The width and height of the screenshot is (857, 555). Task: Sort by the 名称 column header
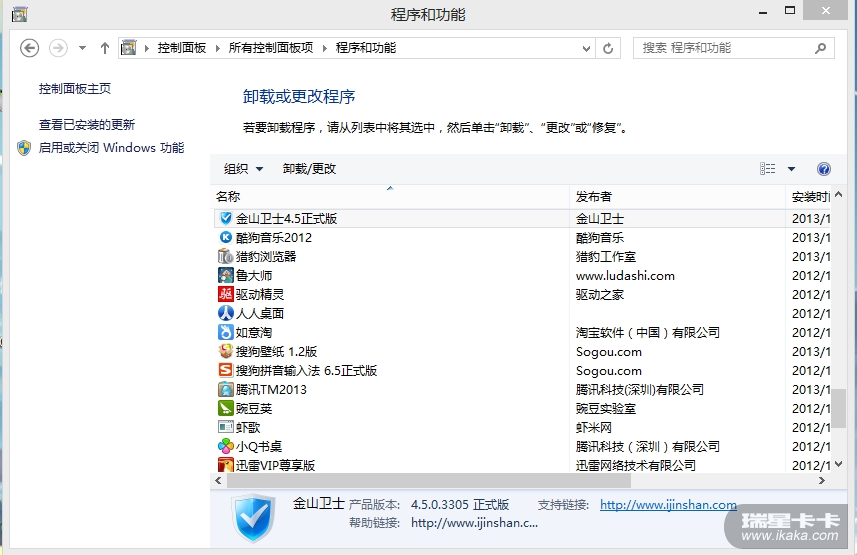(x=390, y=196)
